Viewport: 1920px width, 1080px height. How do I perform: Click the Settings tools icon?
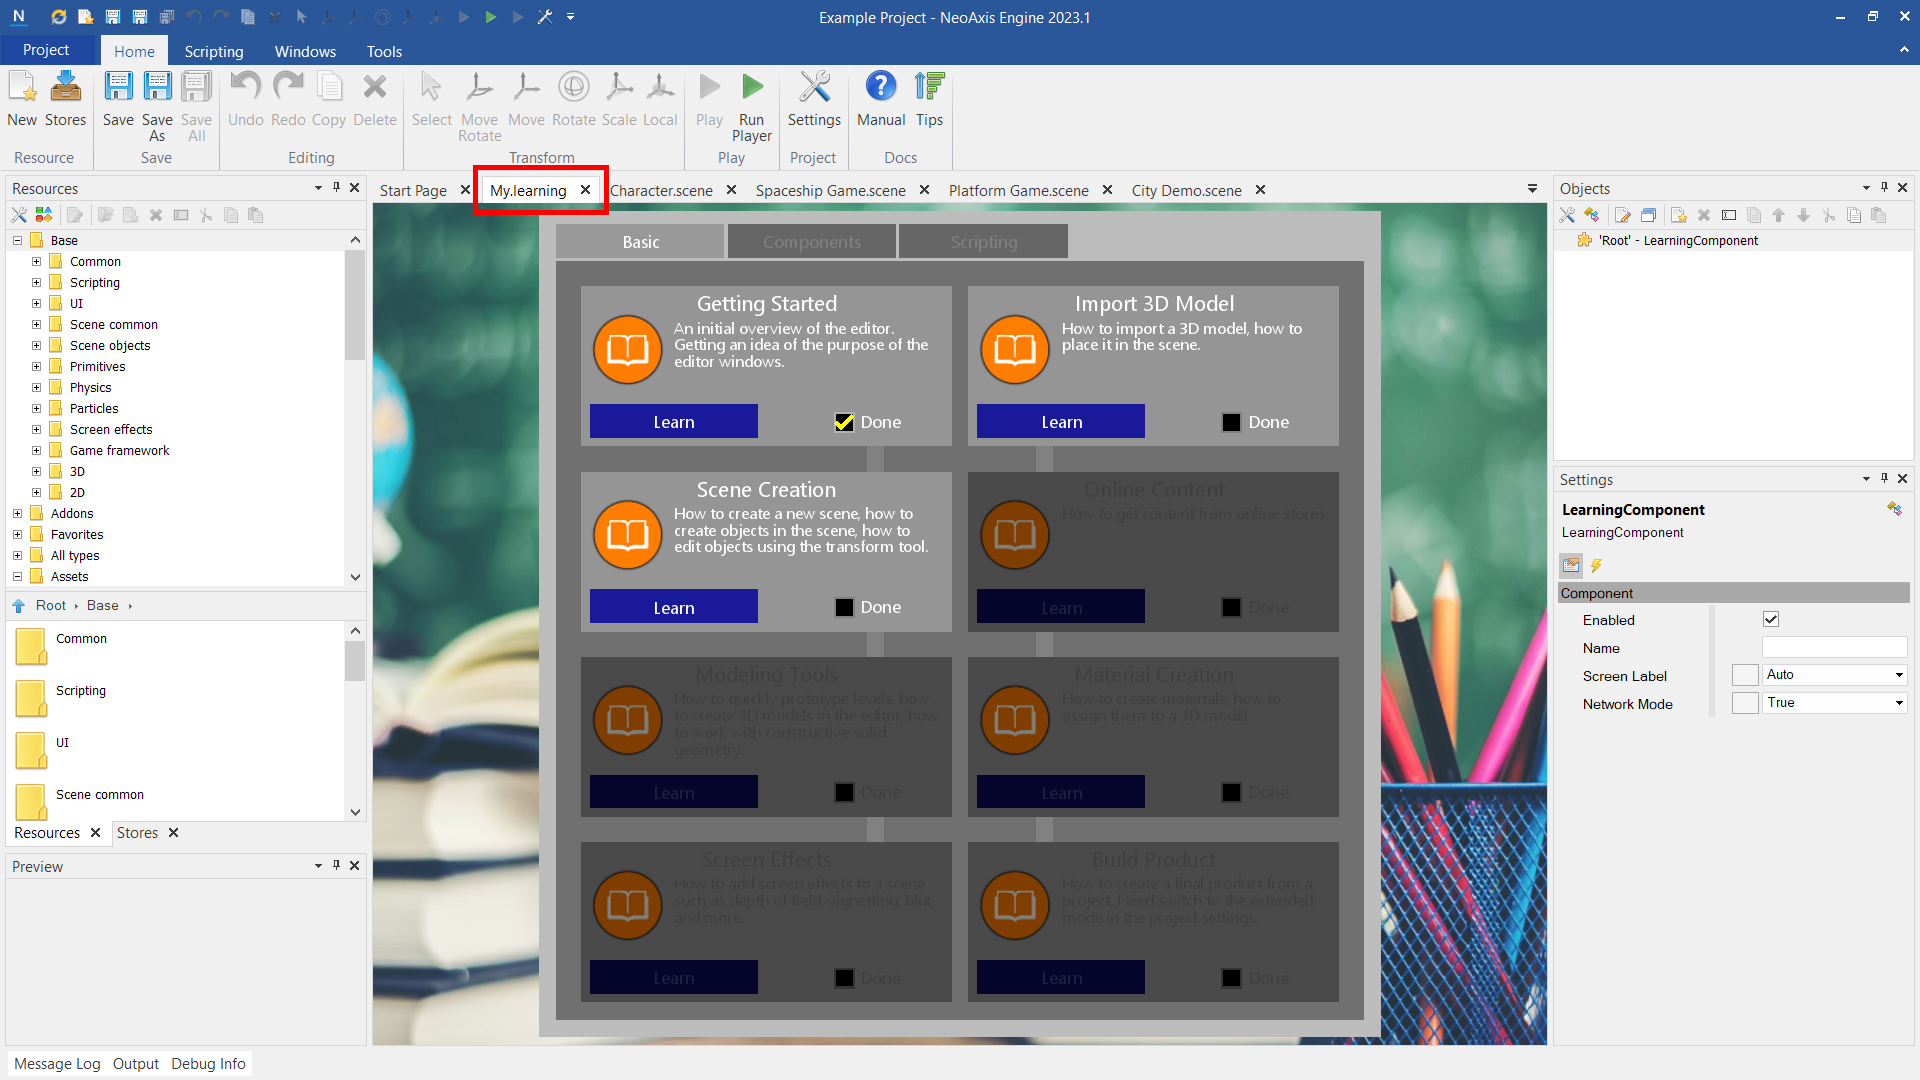coord(814,88)
